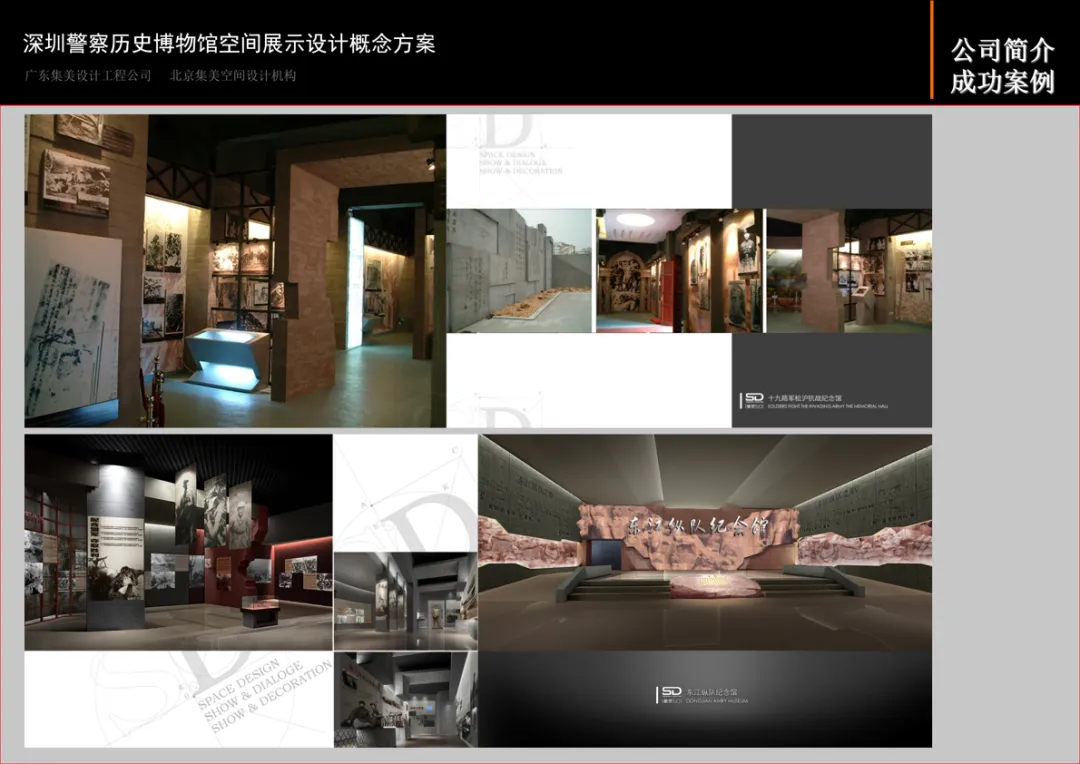Click the 成功案例 heading

(x=1003, y=82)
